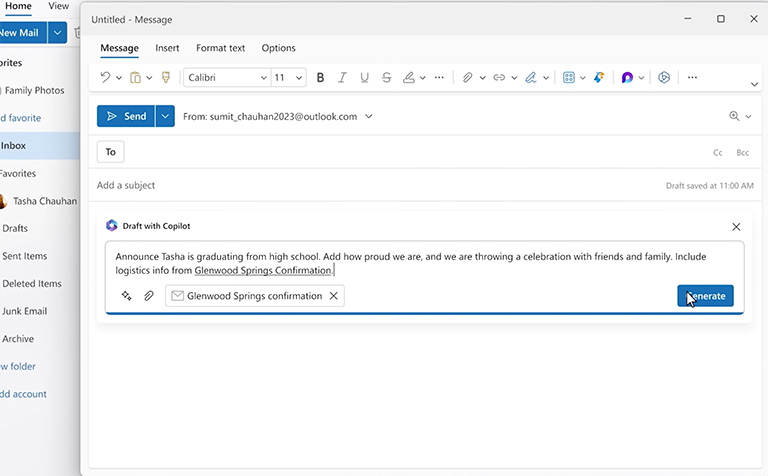Click the Send button
Viewport: 768px width, 476px height.
coord(126,116)
